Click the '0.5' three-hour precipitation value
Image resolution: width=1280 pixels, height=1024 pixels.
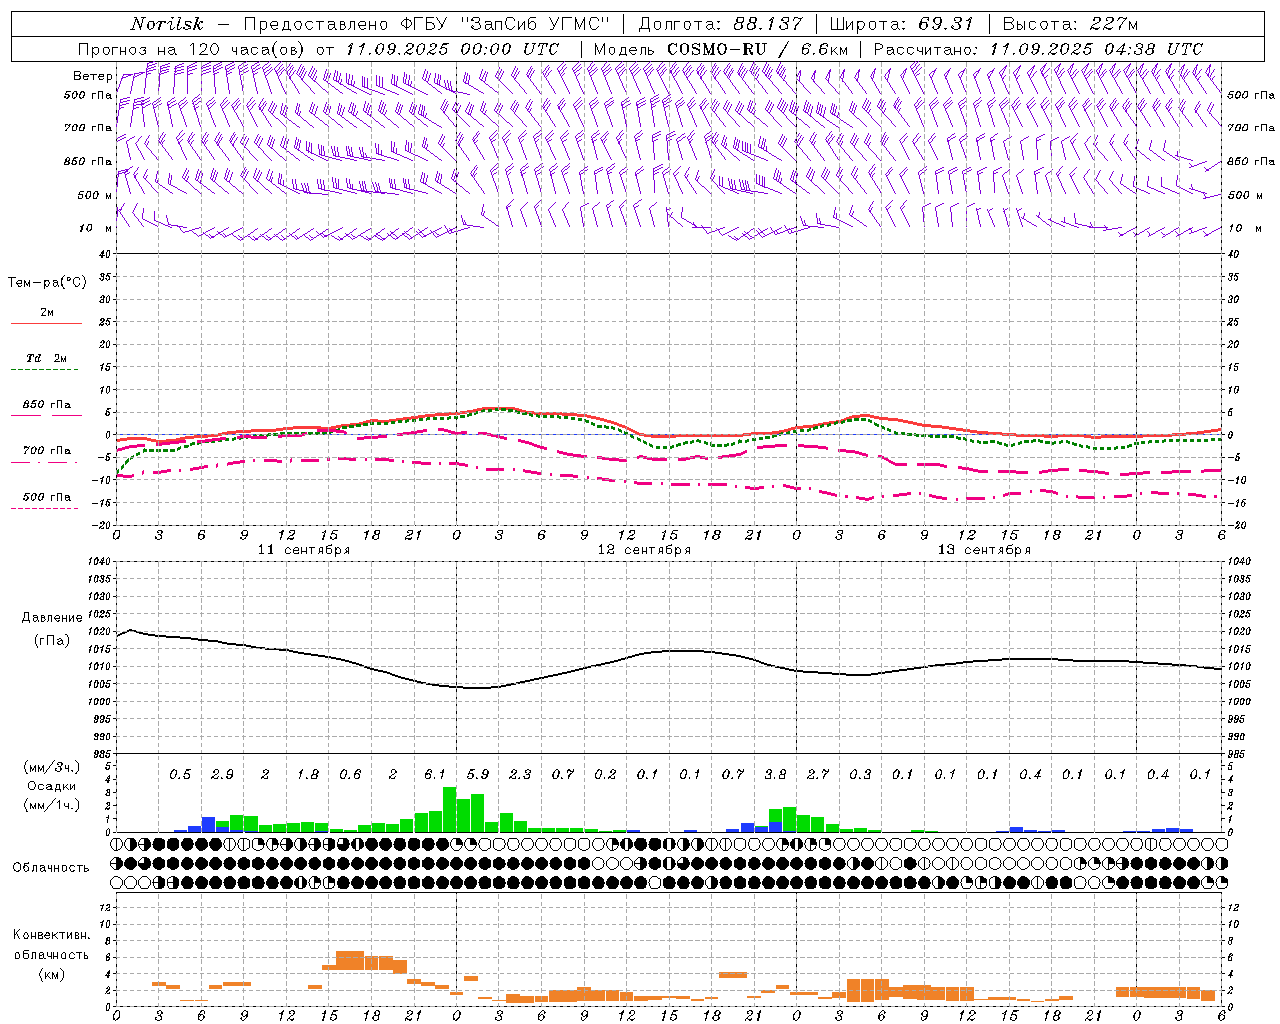pos(180,774)
